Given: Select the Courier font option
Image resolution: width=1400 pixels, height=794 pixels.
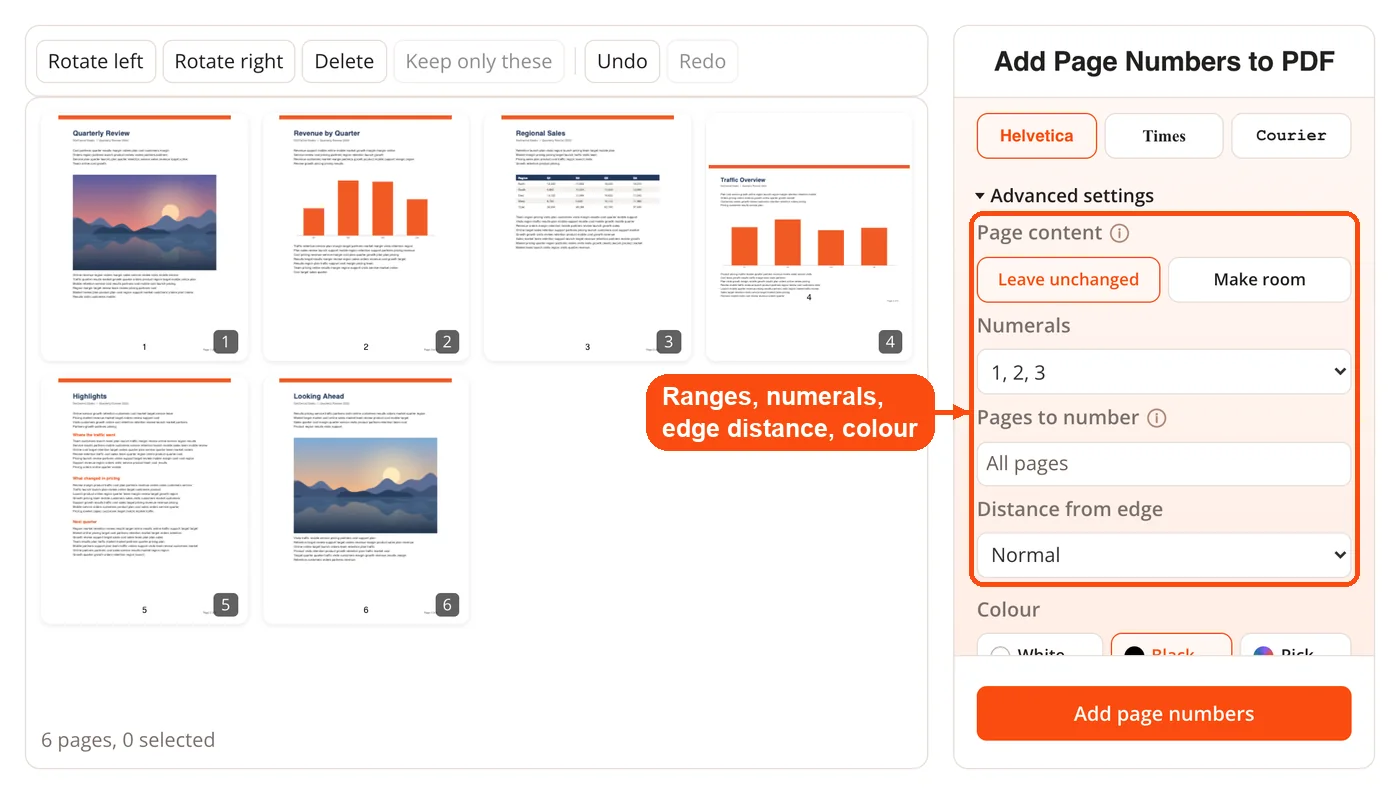Looking at the screenshot, I should click(x=1291, y=136).
